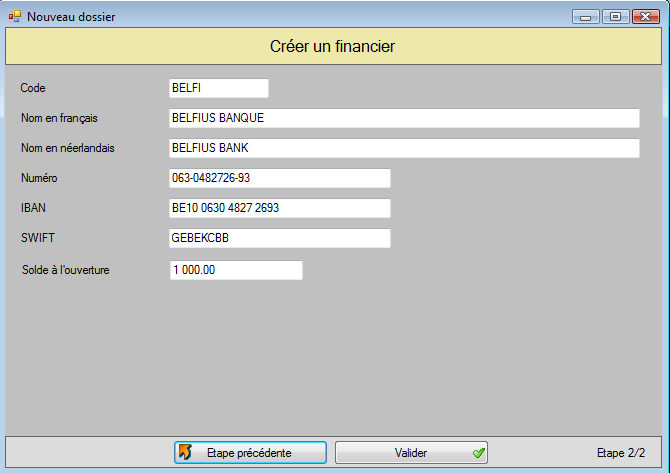Maximize the Nouveau dossier window
The image size is (670, 473).
tap(613, 16)
